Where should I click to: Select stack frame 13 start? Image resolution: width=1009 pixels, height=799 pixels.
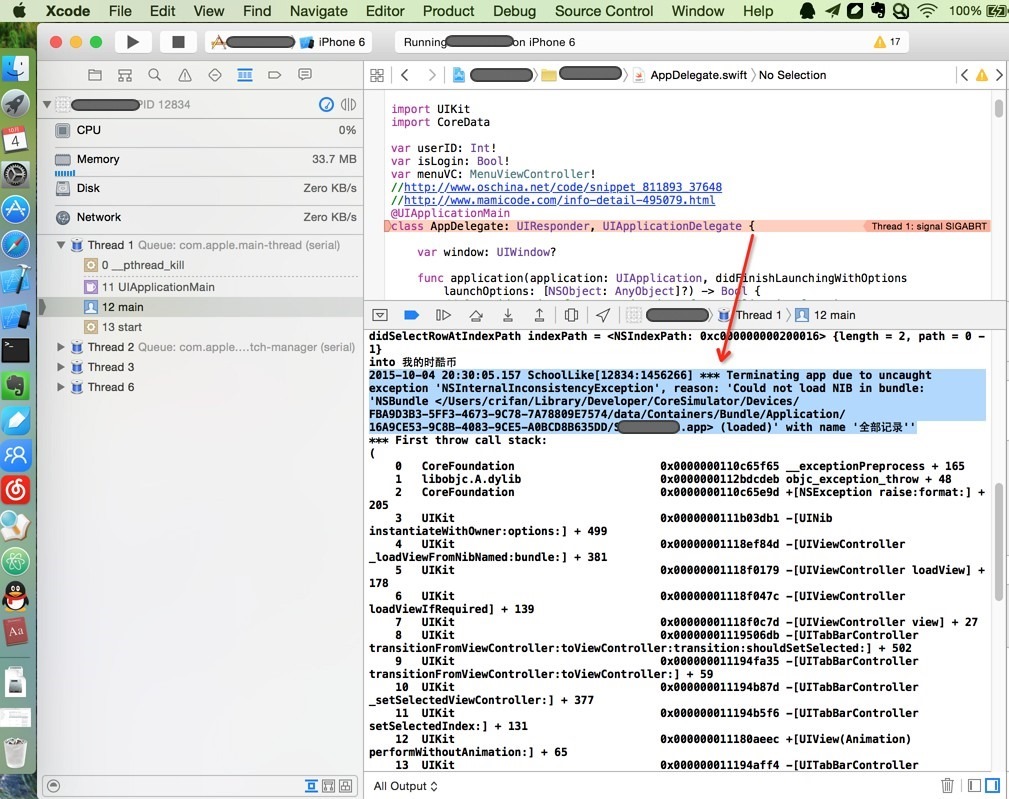pyautogui.click(x=199, y=327)
